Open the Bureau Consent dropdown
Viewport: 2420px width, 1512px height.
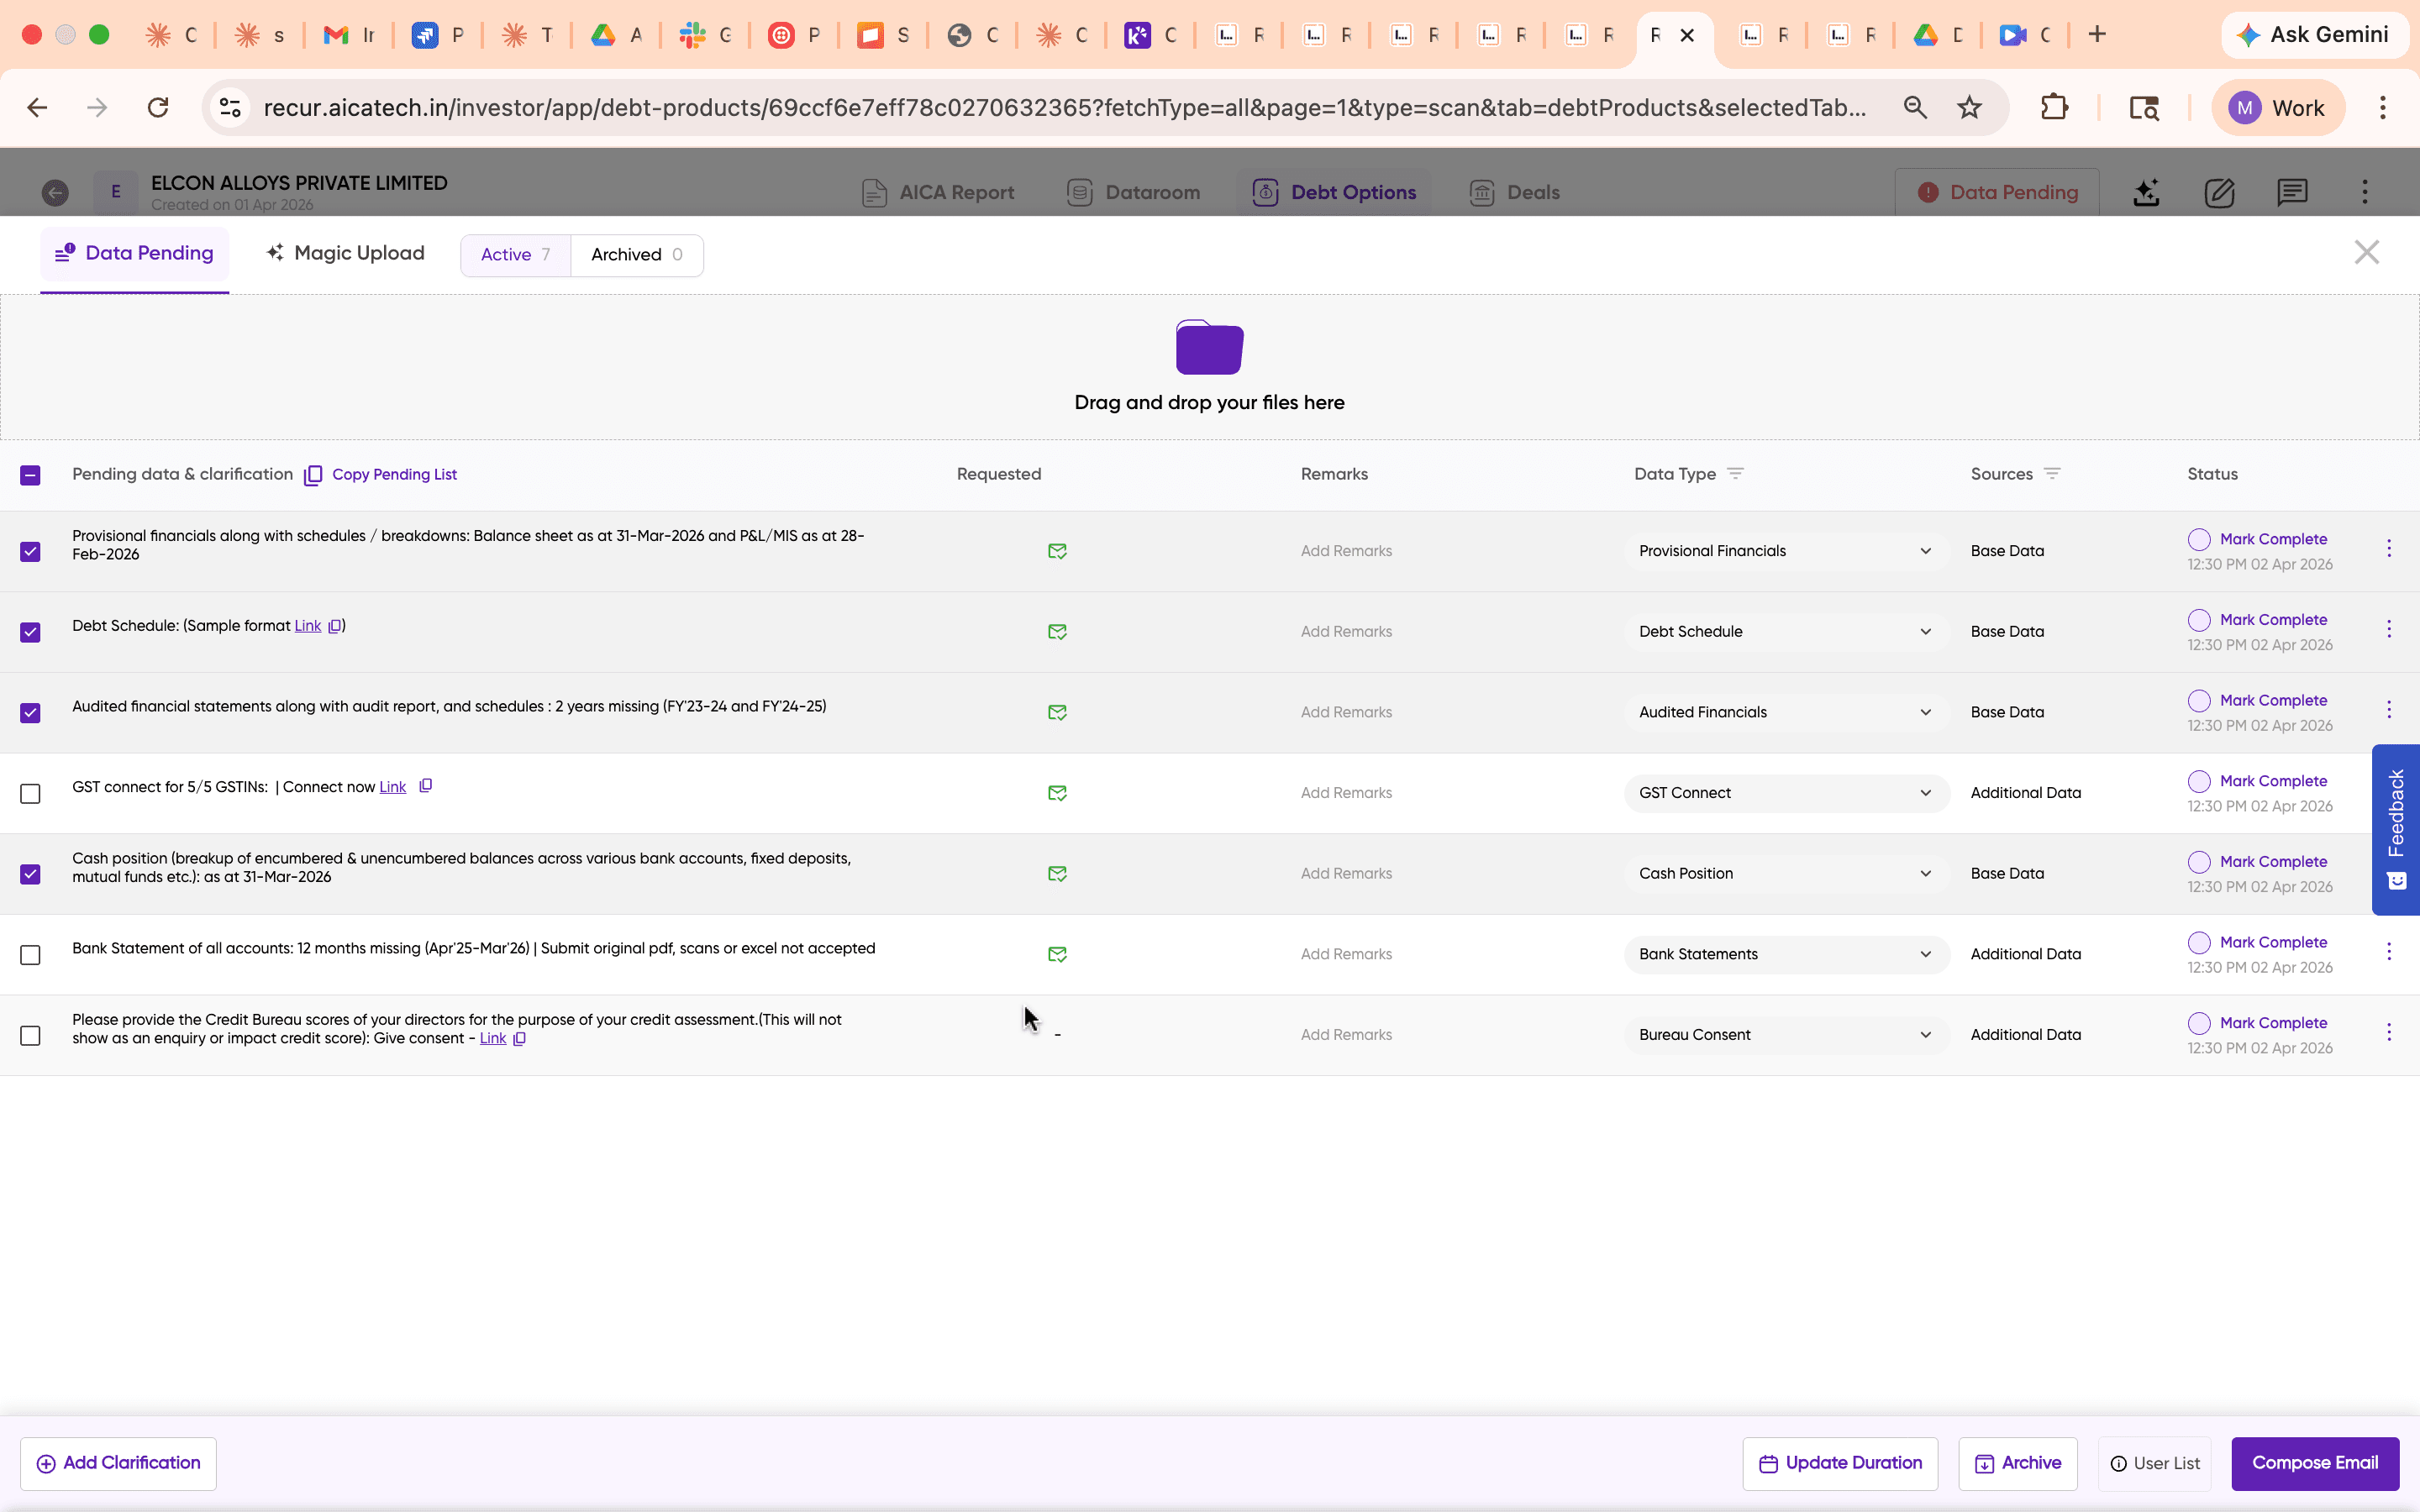point(1924,1034)
